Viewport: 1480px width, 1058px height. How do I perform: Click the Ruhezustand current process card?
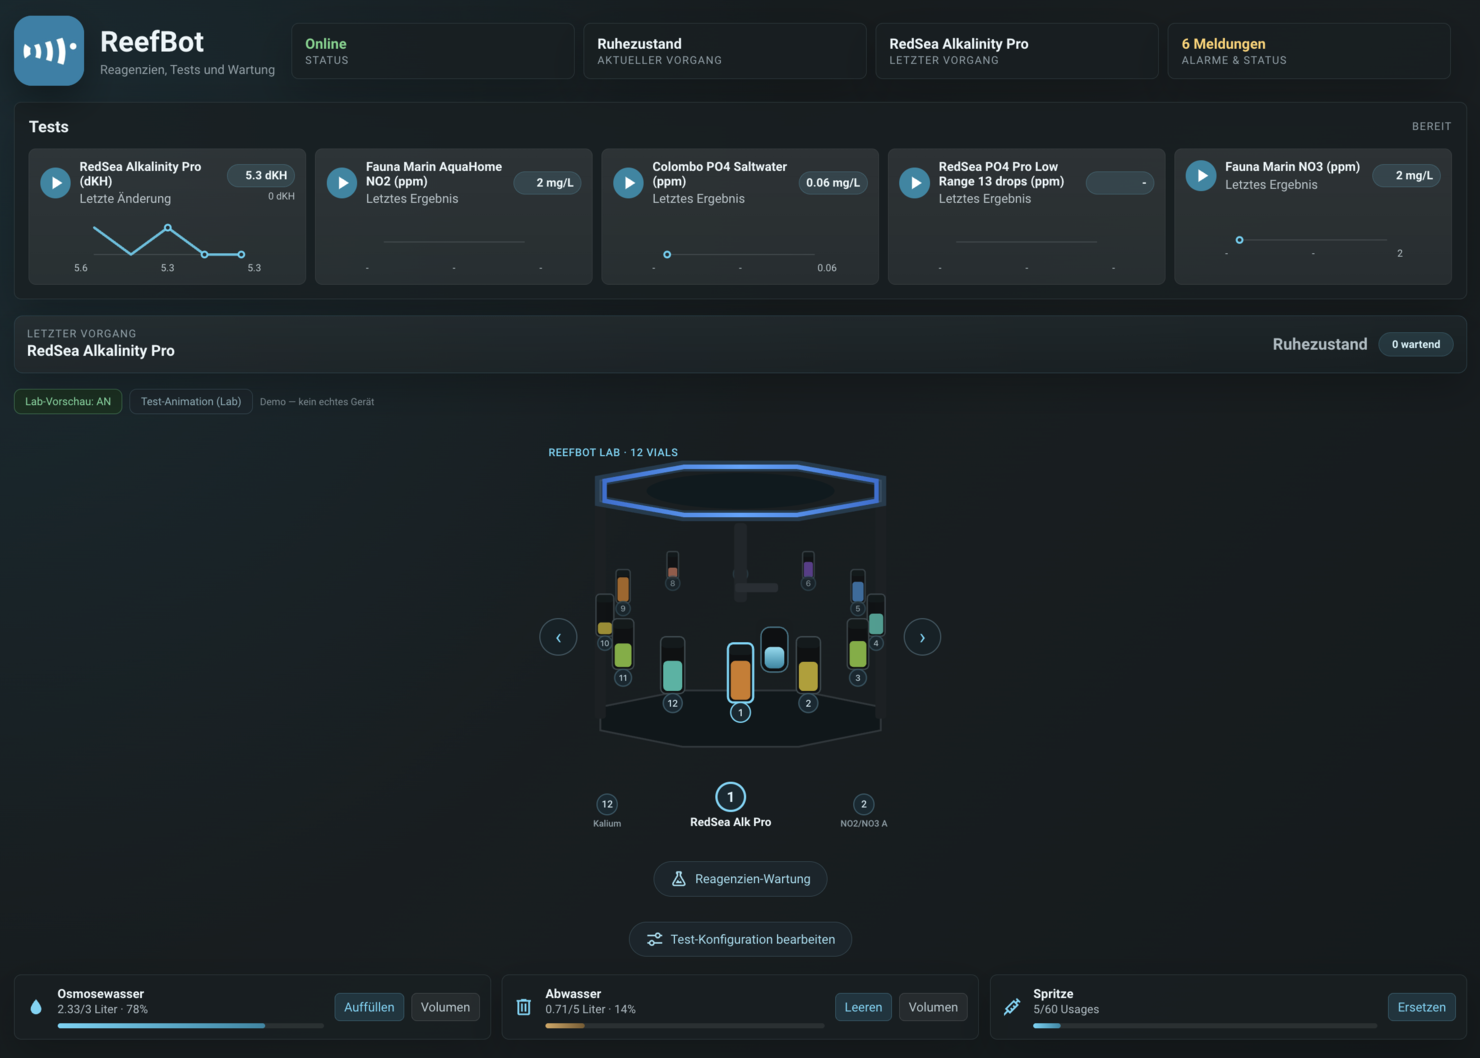point(725,51)
